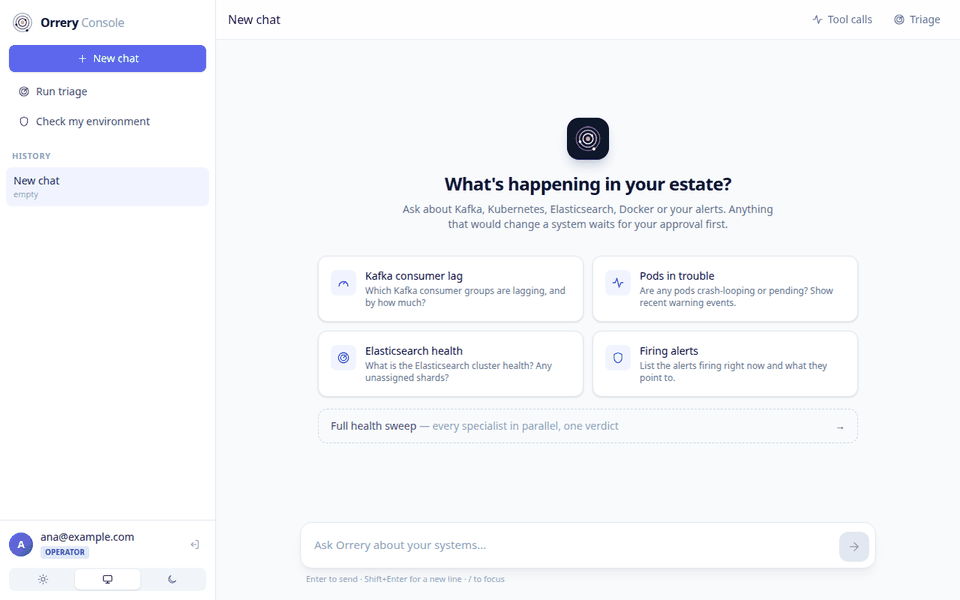Click the HISTORY section label
The width and height of the screenshot is (960, 600).
pos(31,156)
